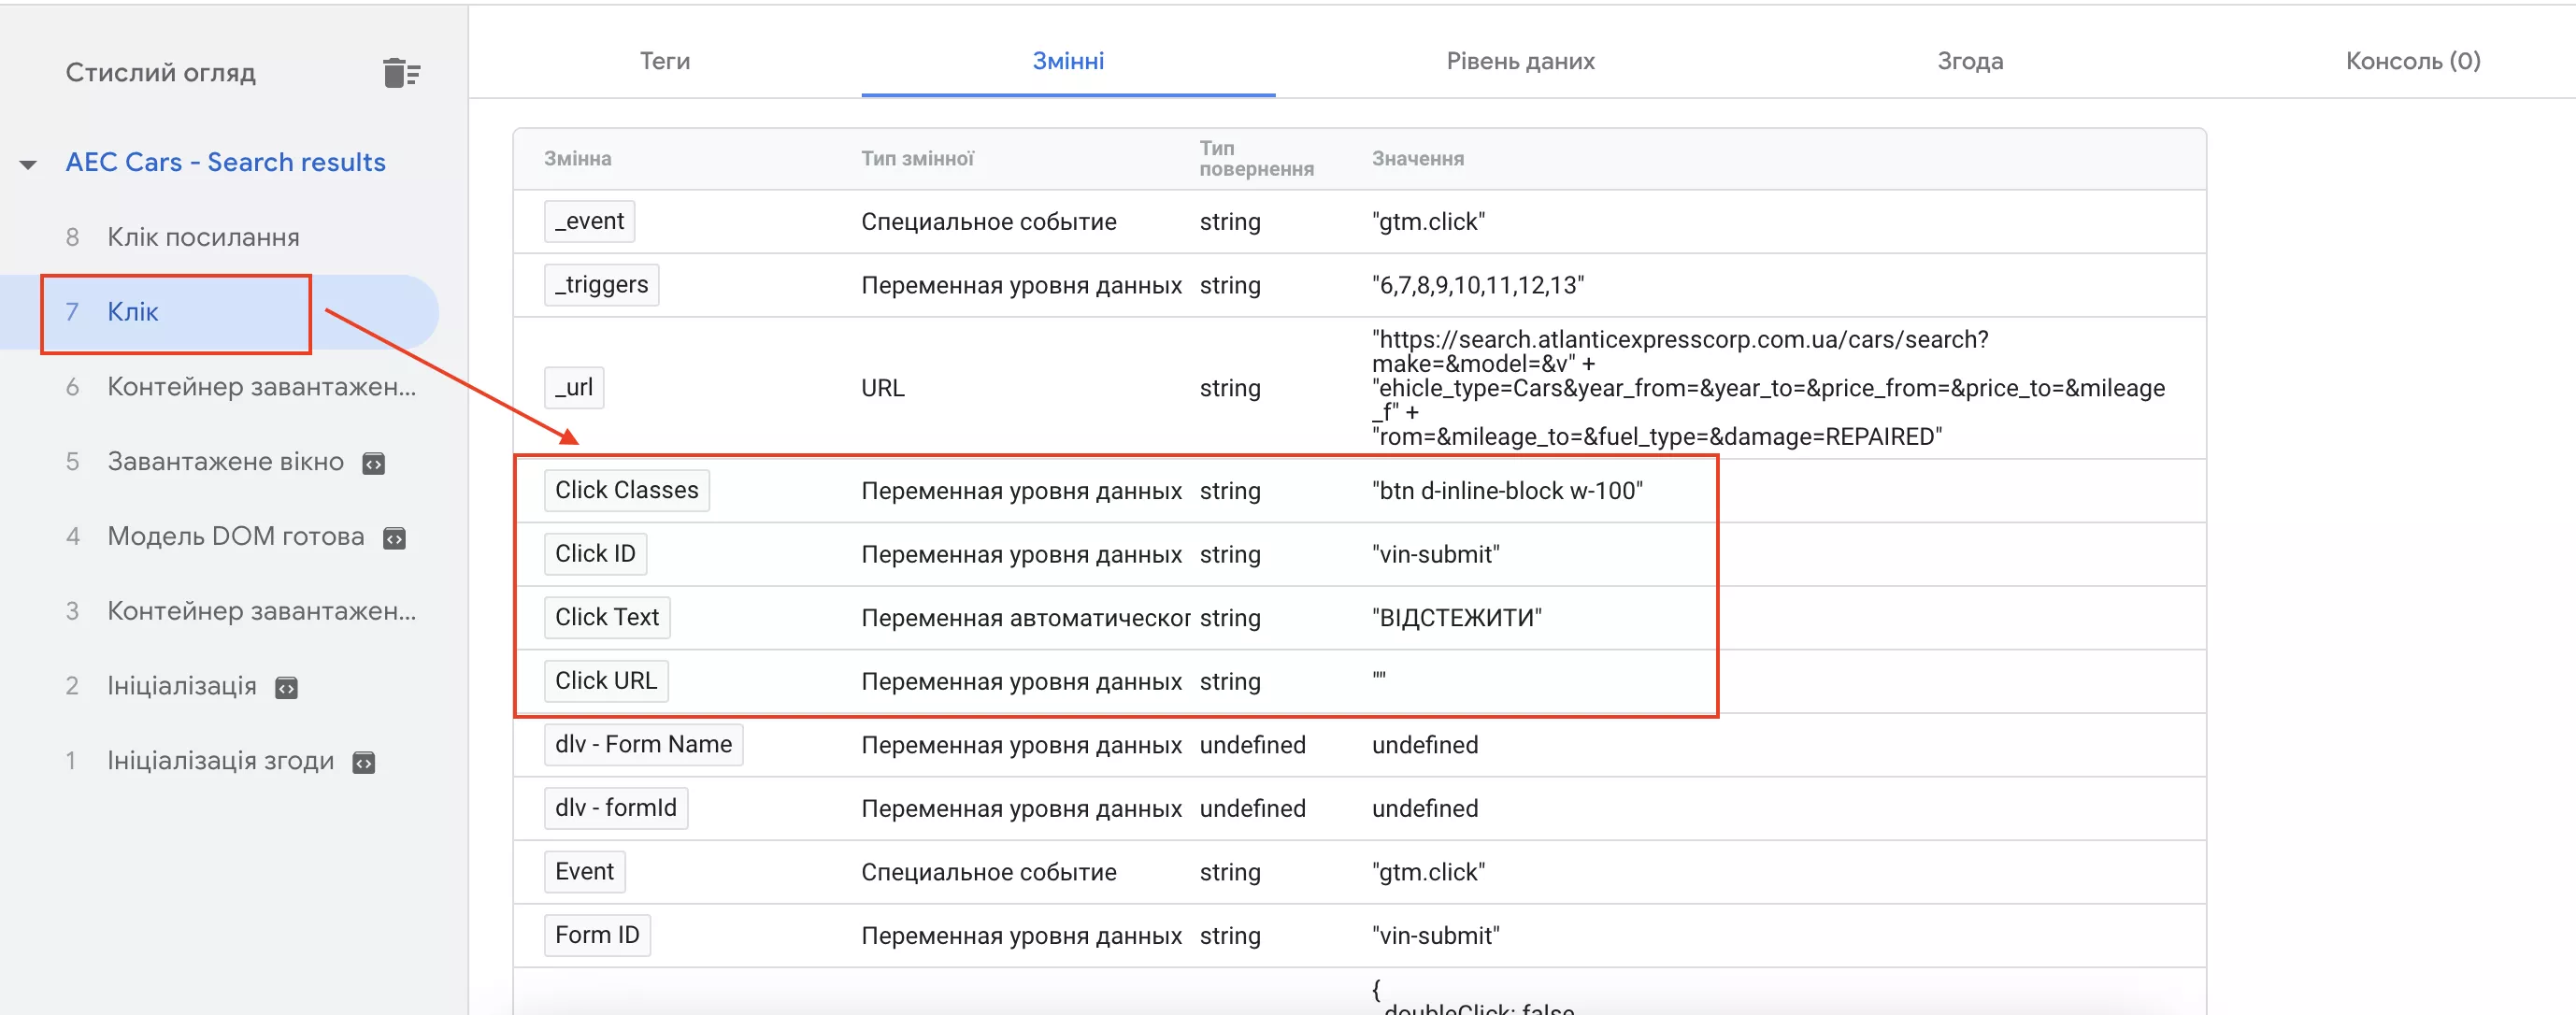The image size is (2576, 1015).
Task: Click the Змінна column header
Action: (x=578, y=159)
